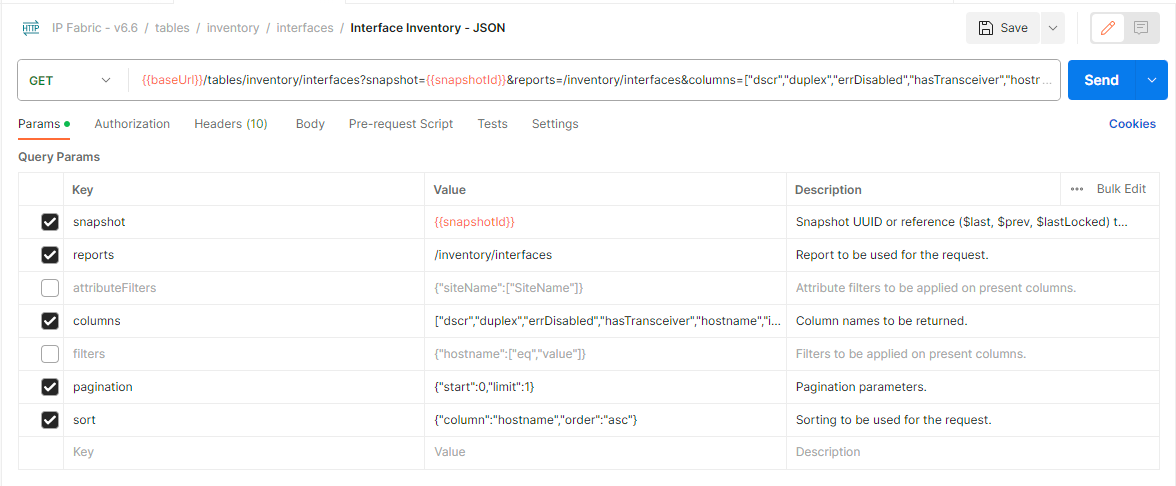This screenshot has width=1176, height=486.
Task: Enable the attributeFilters parameter checkbox
Action: coord(50,288)
